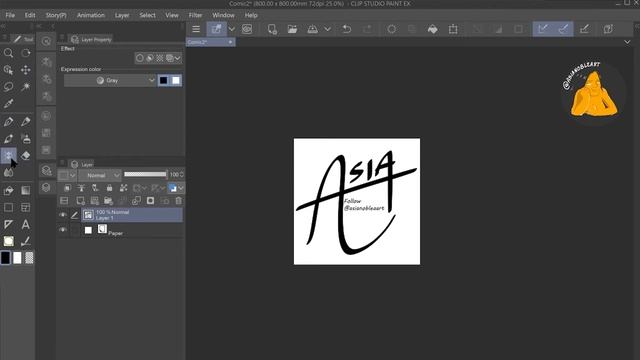Click the Open file folder icon
The height and width of the screenshot is (360, 640).
coord(292,29)
